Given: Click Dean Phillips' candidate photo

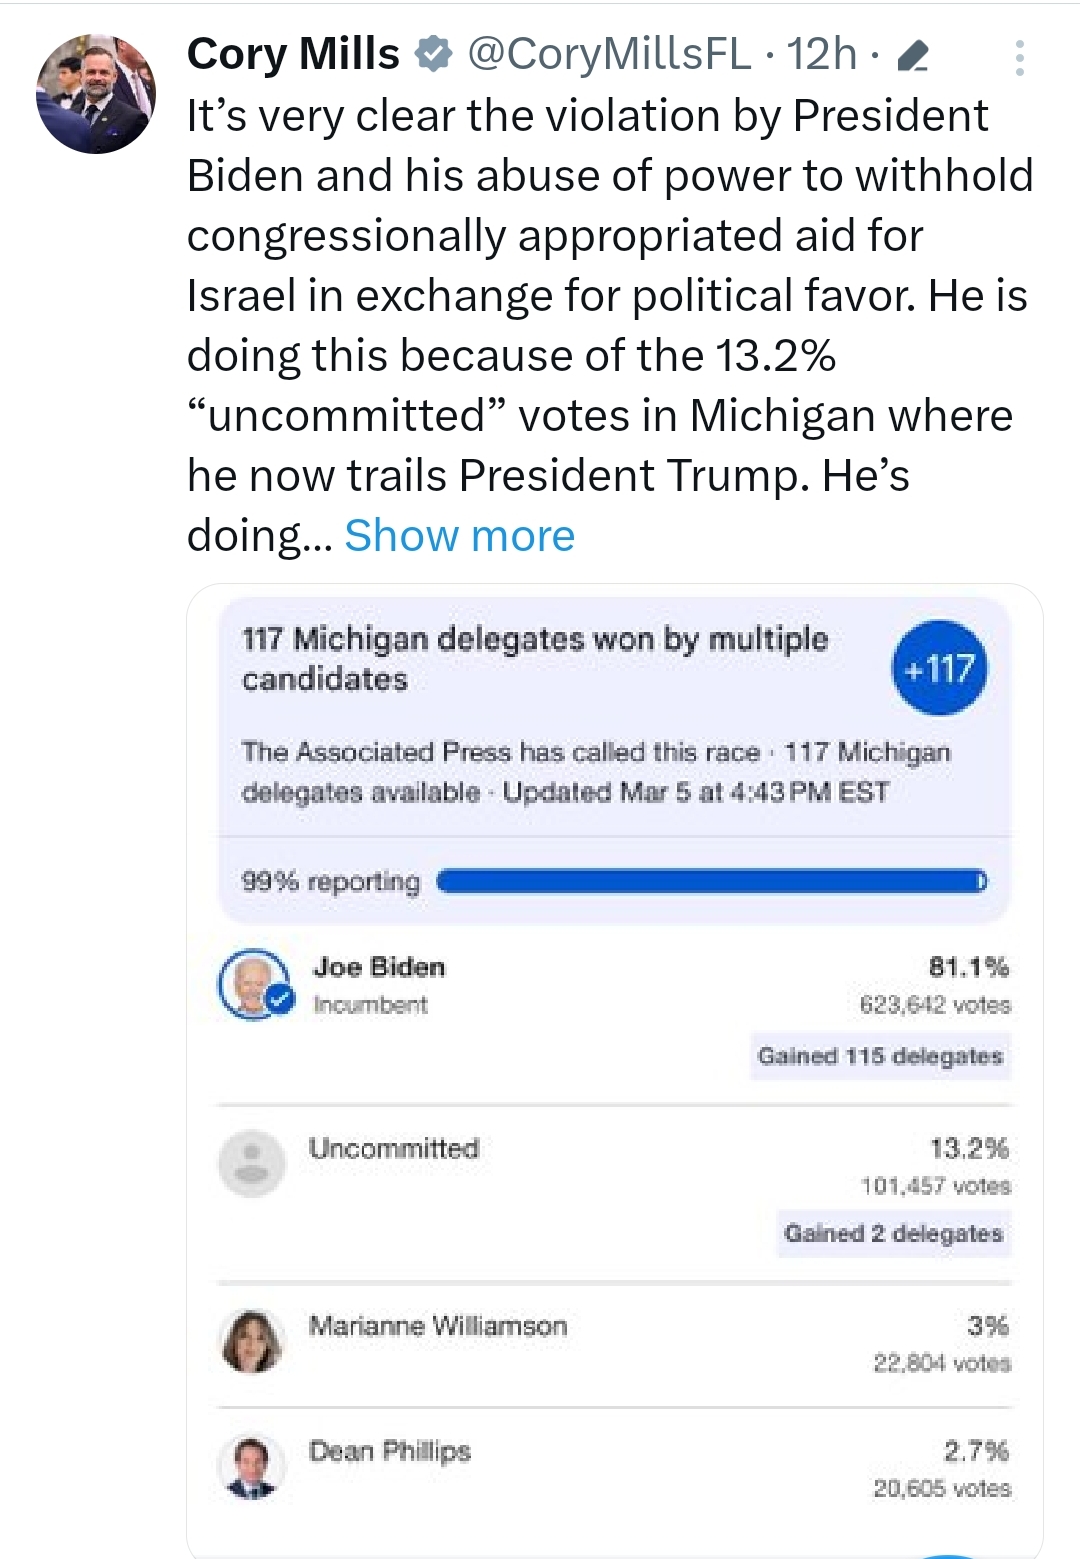Looking at the screenshot, I should 251,1467.
